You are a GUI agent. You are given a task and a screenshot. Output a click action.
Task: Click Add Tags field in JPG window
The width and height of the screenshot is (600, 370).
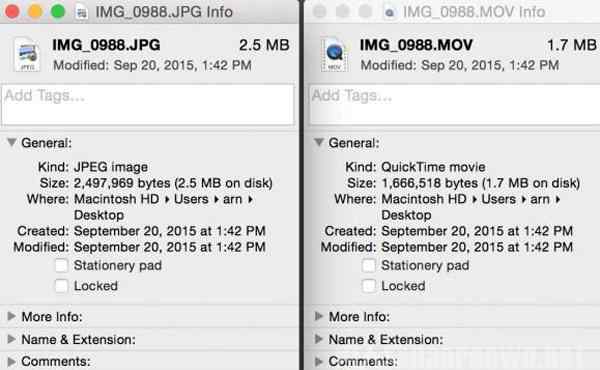148,104
